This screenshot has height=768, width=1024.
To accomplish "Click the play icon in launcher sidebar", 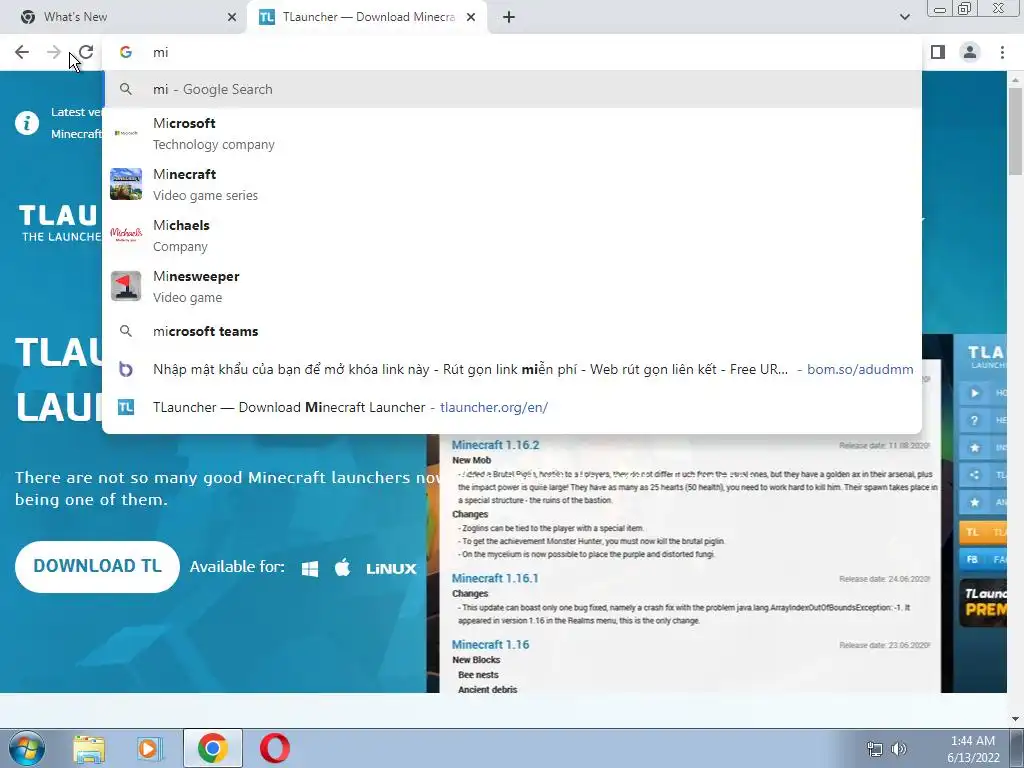I will tap(974, 393).
